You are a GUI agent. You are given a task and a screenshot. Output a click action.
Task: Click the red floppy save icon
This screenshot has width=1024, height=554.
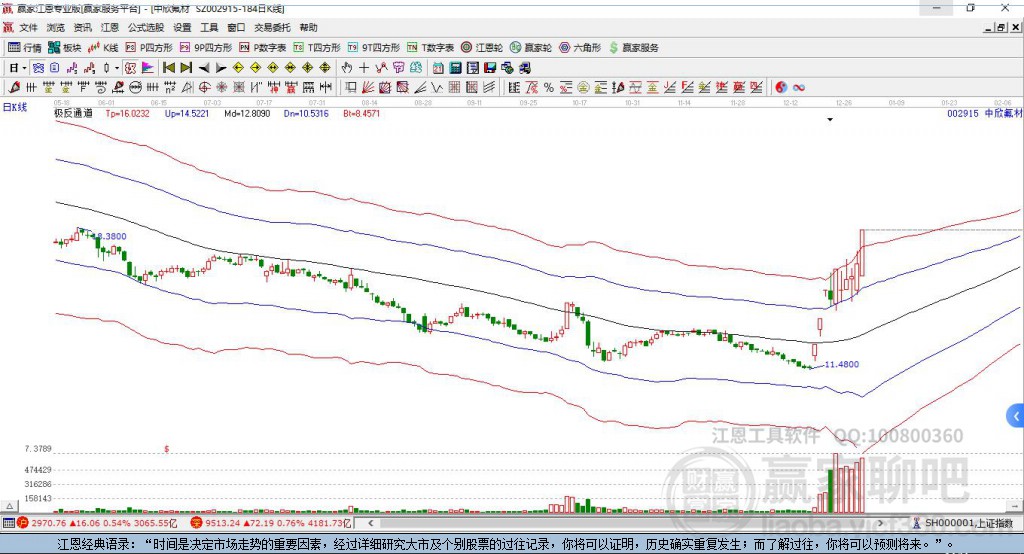(490, 68)
